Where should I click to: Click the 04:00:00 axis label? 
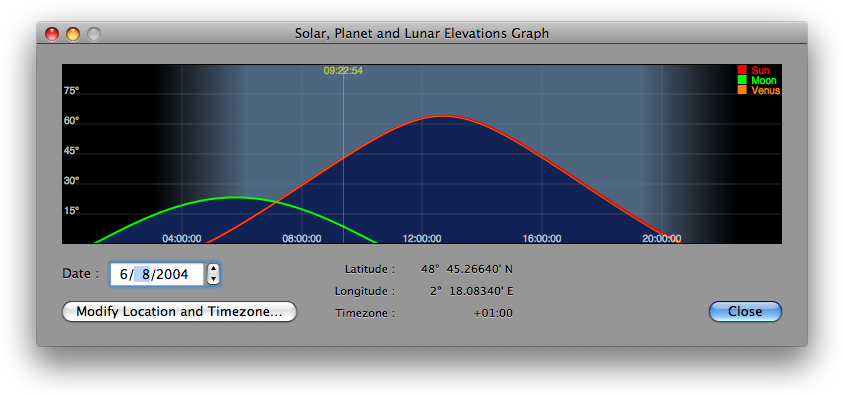[x=182, y=238]
